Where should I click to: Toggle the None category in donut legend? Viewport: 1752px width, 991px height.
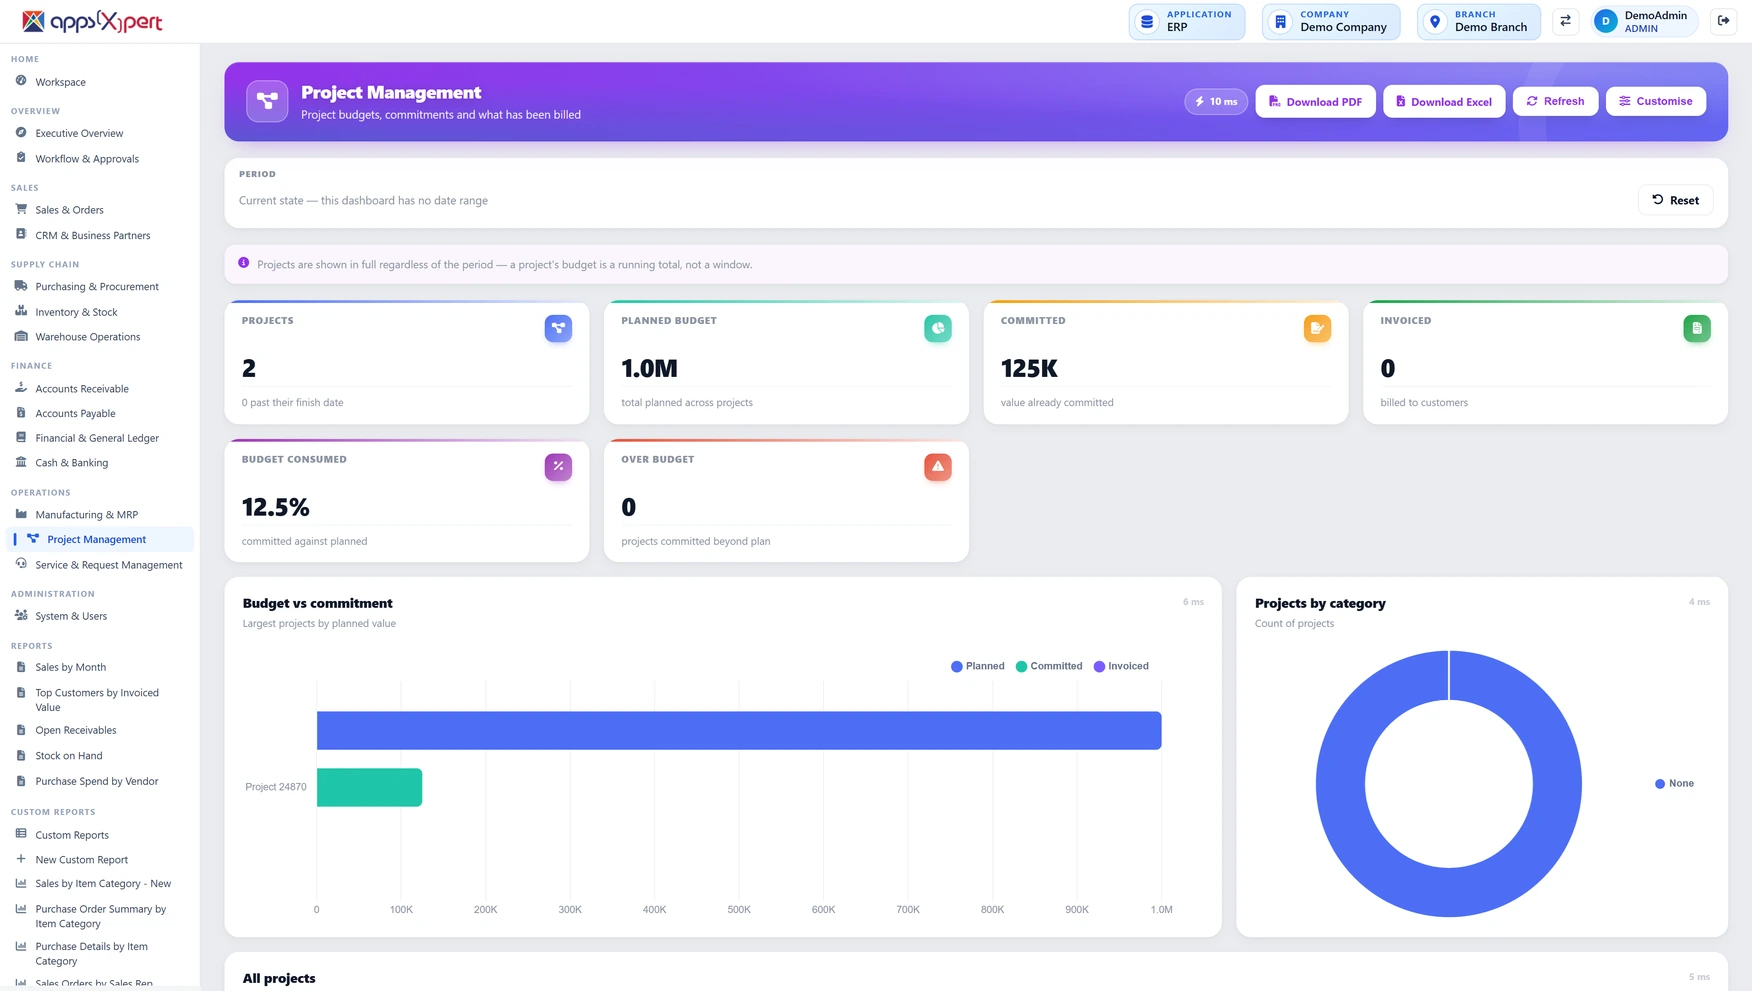[x=1674, y=783]
